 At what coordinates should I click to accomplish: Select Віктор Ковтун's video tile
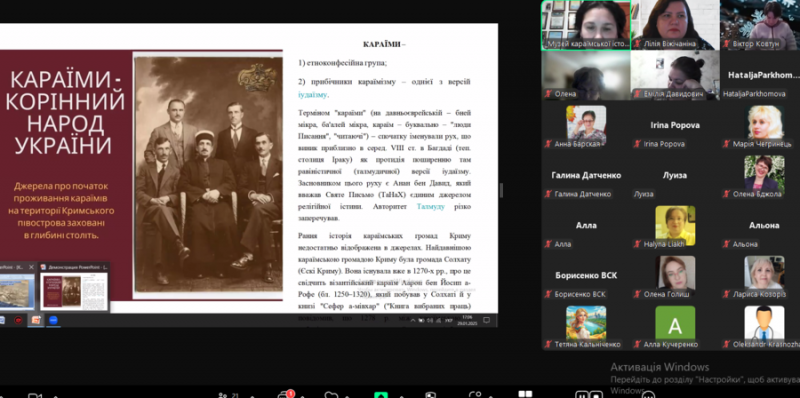pyautogui.click(x=760, y=25)
